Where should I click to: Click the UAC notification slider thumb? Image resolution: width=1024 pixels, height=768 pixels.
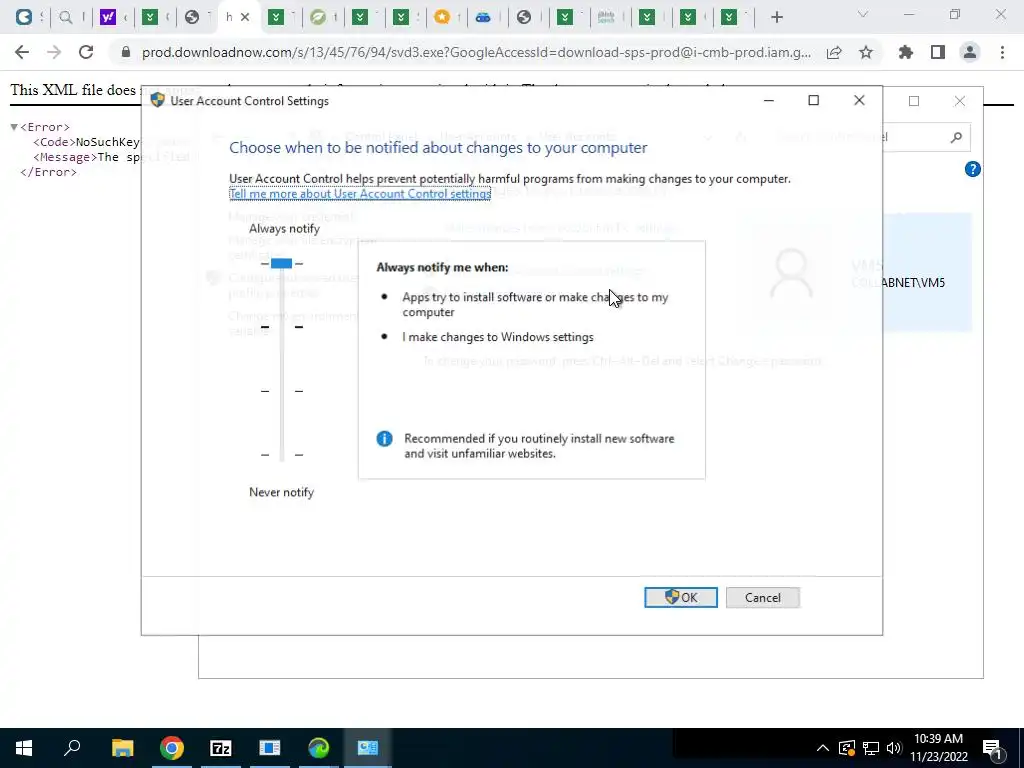point(281,263)
